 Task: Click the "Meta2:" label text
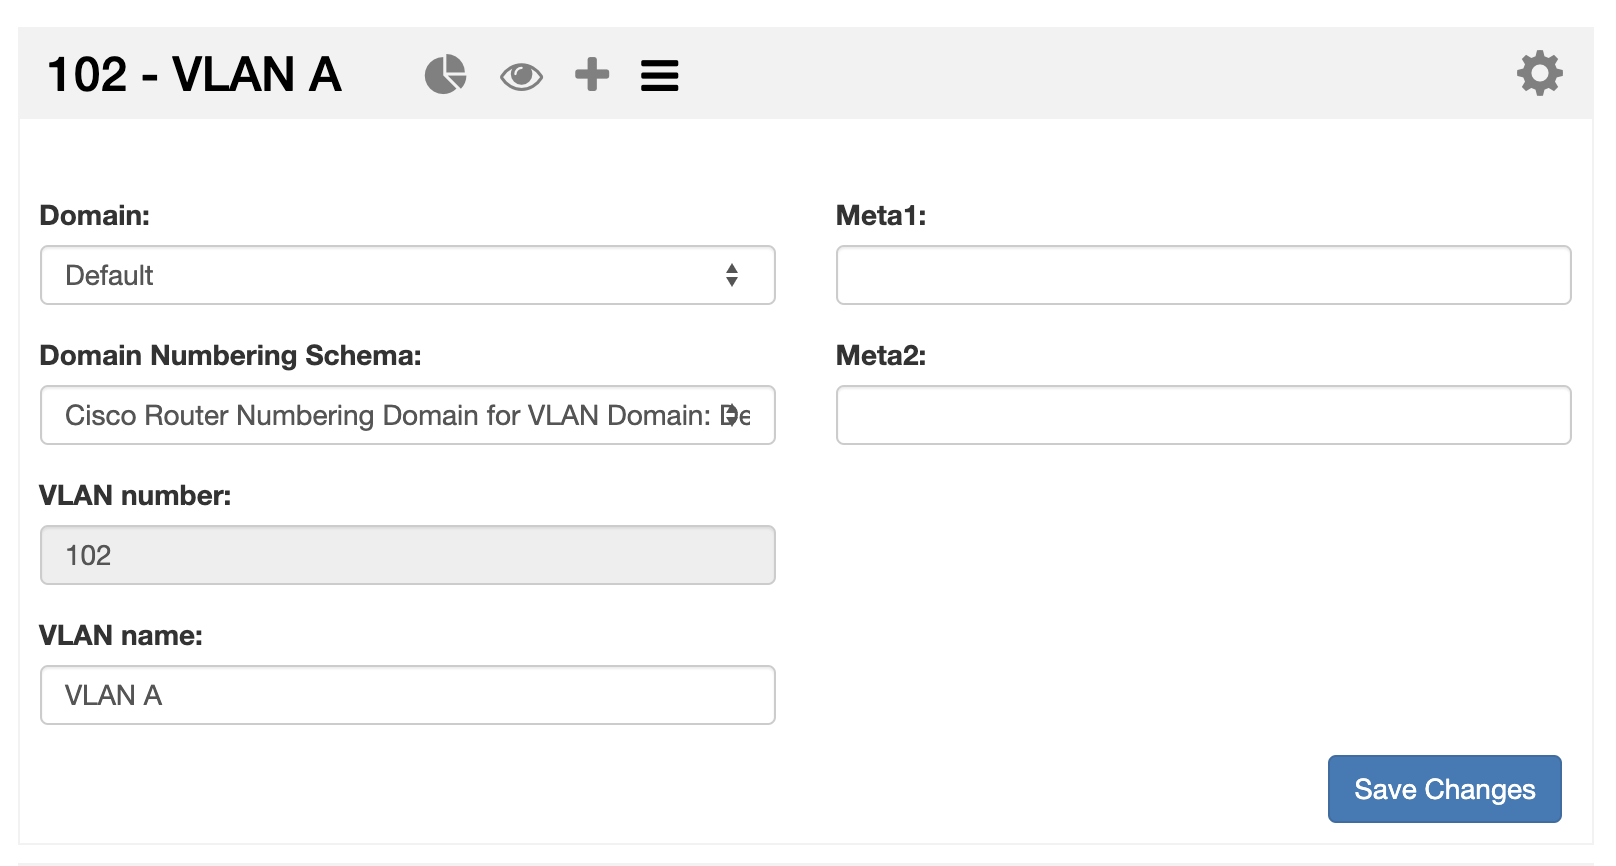coord(881,356)
